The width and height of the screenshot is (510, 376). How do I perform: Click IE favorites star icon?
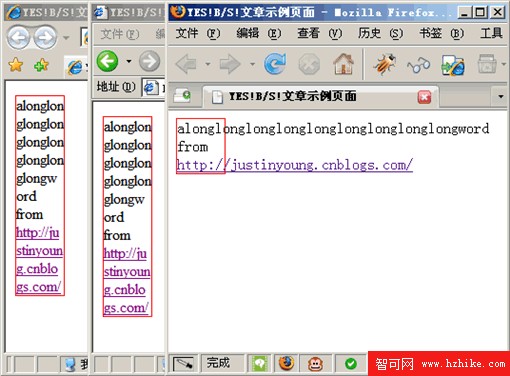(x=16, y=65)
